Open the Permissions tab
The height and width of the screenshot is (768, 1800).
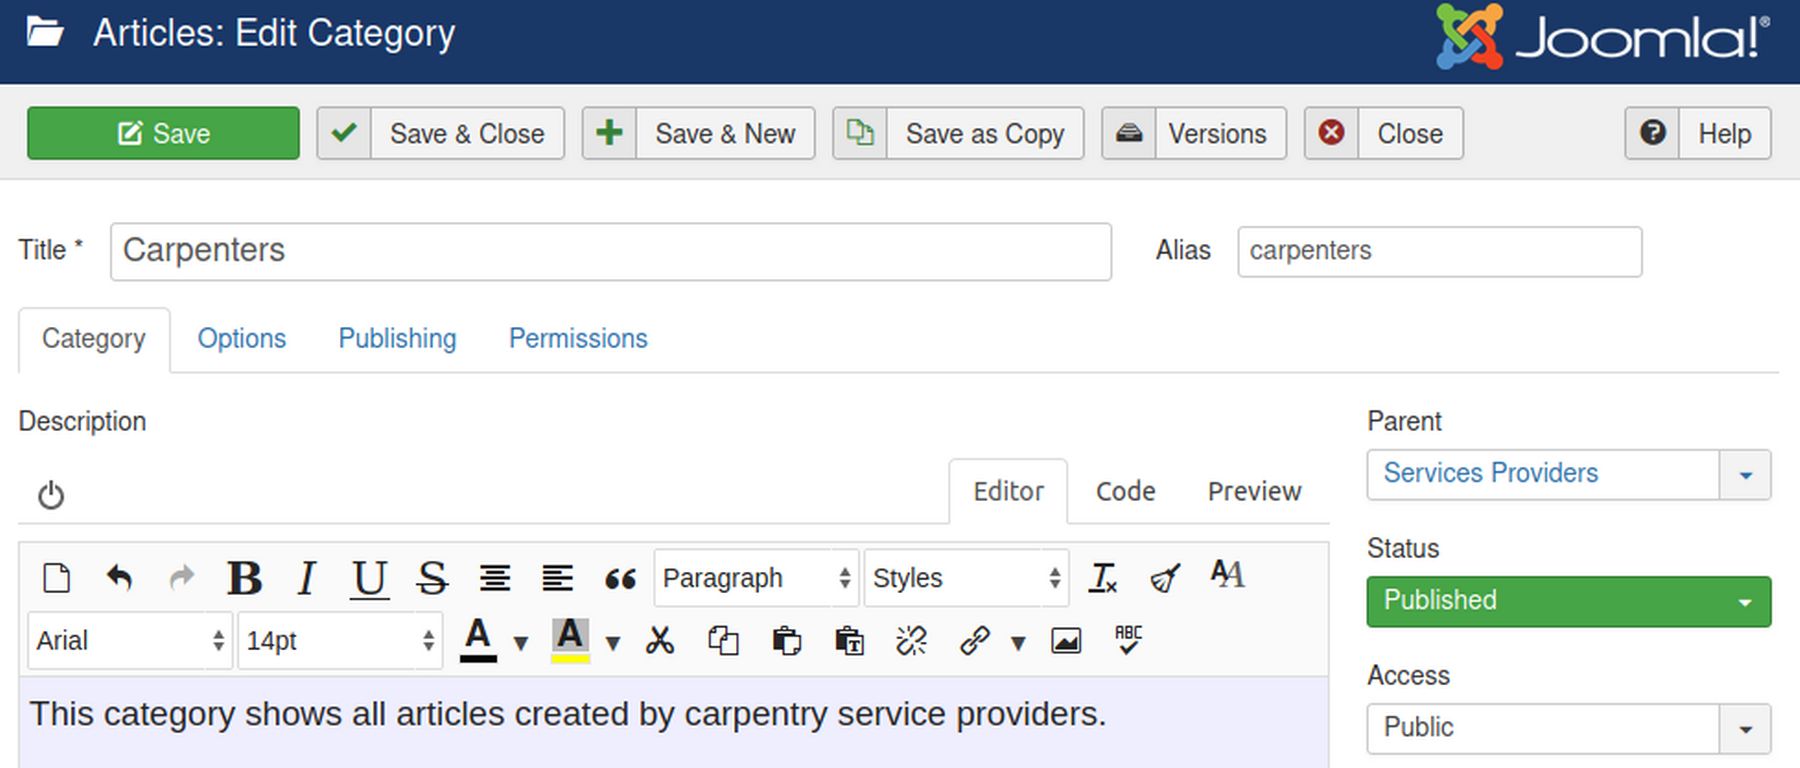(x=578, y=339)
